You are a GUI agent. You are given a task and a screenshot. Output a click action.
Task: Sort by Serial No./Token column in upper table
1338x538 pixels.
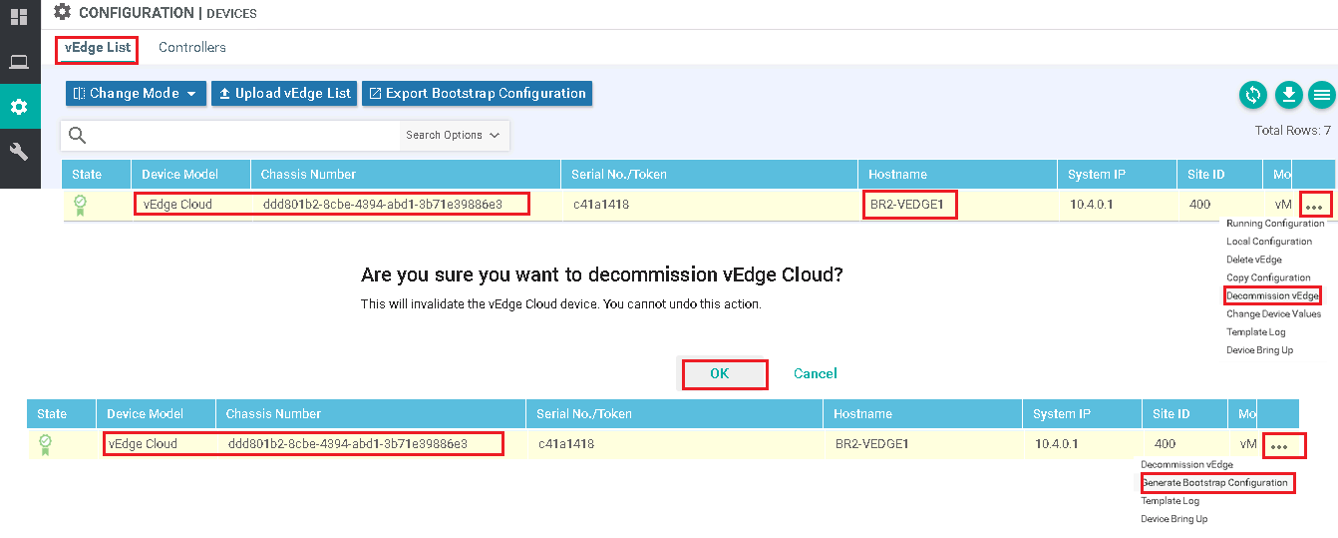click(x=619, y=174)
